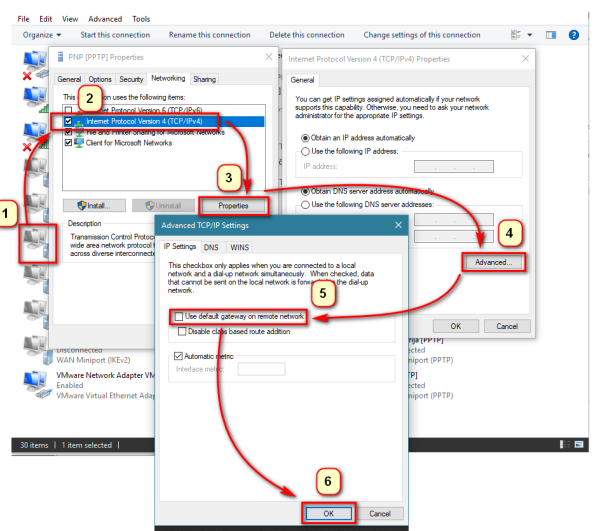Switch to the DNS tab

(211, 246)
